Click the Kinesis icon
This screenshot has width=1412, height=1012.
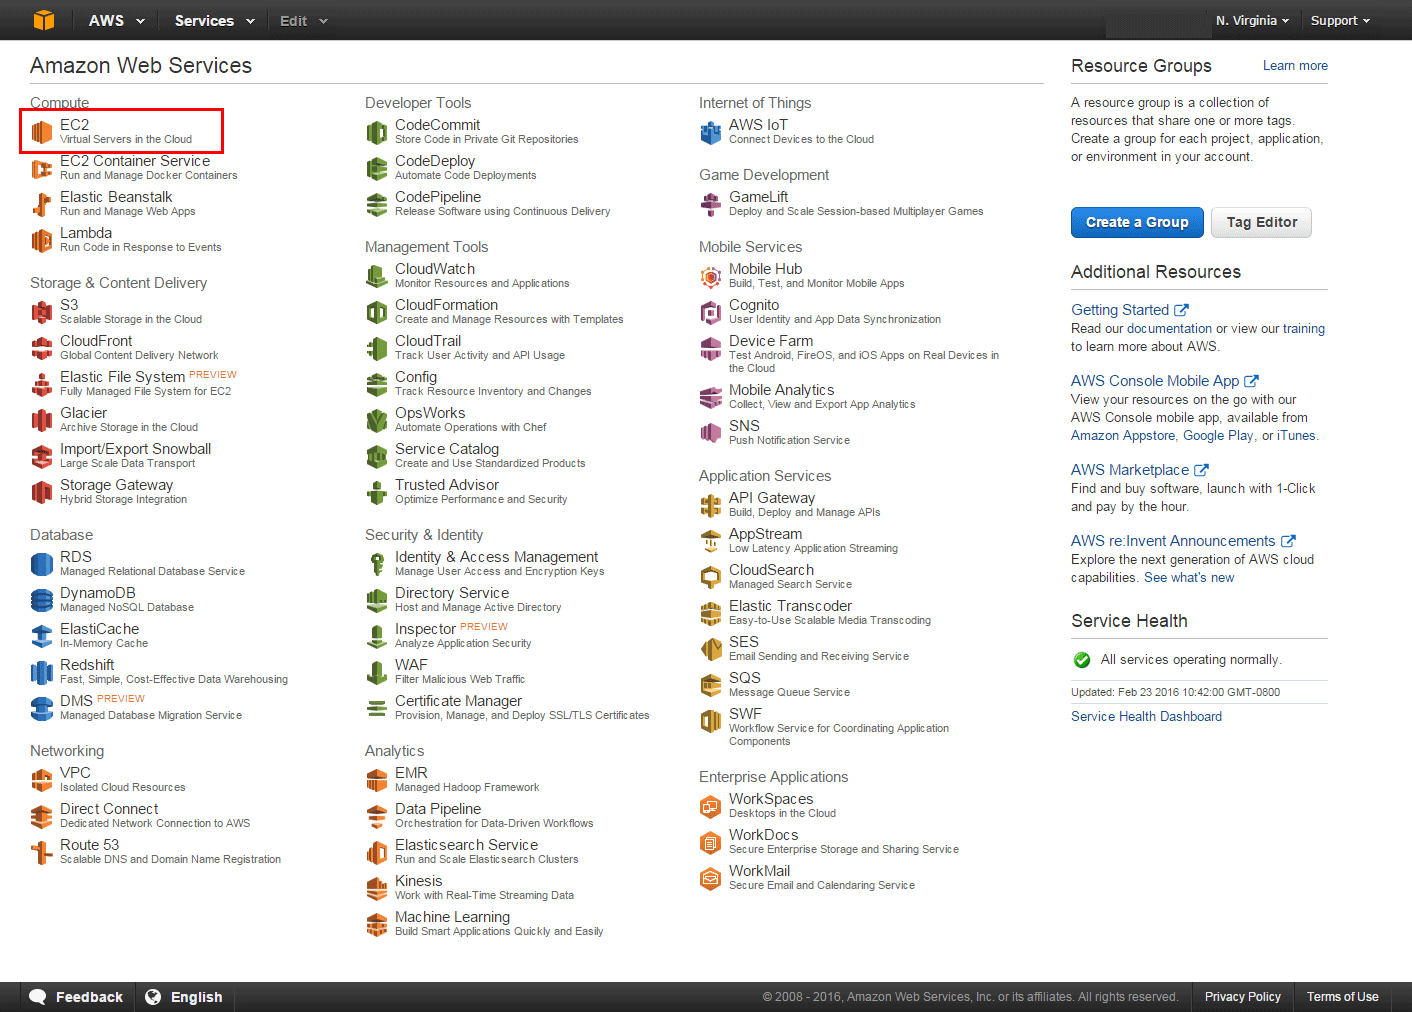click(x=377, y=888)
